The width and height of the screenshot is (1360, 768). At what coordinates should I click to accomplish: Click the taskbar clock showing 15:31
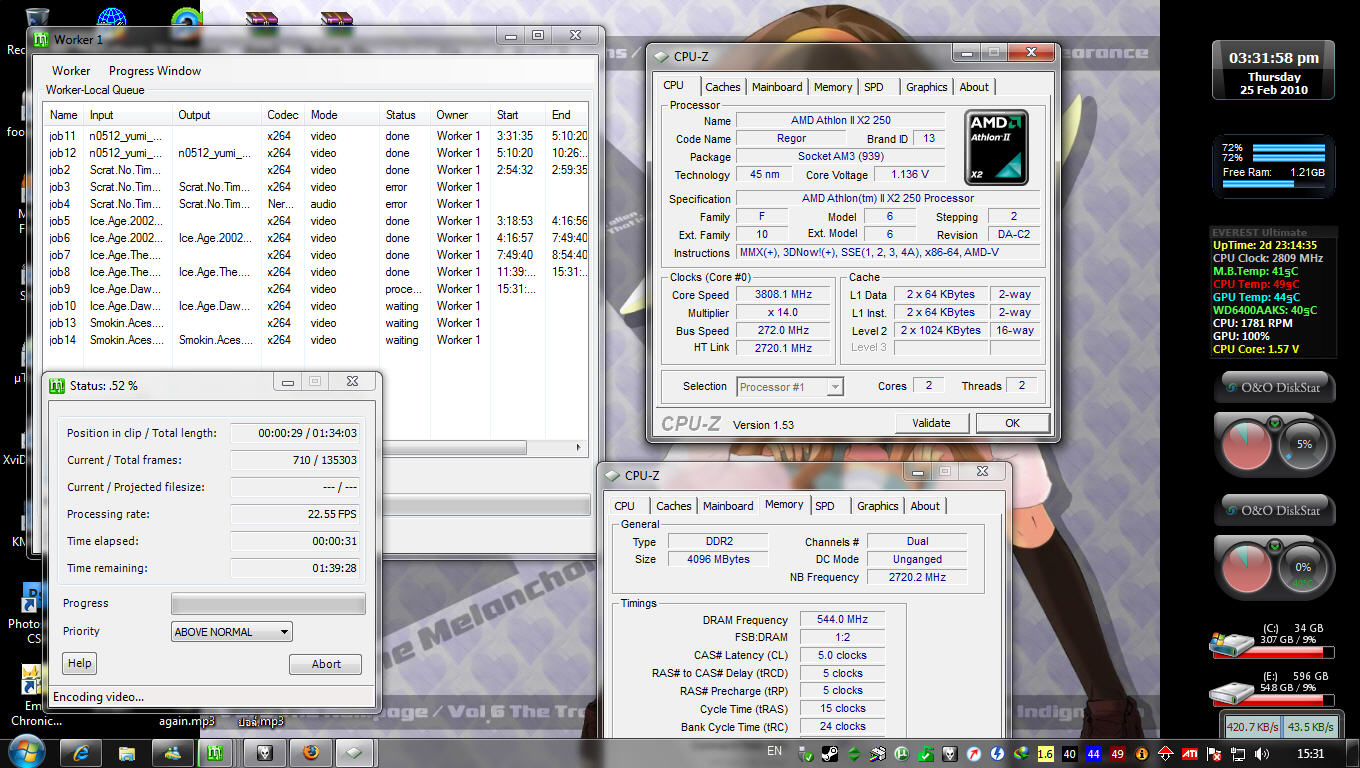click(x=1311, y=753)
